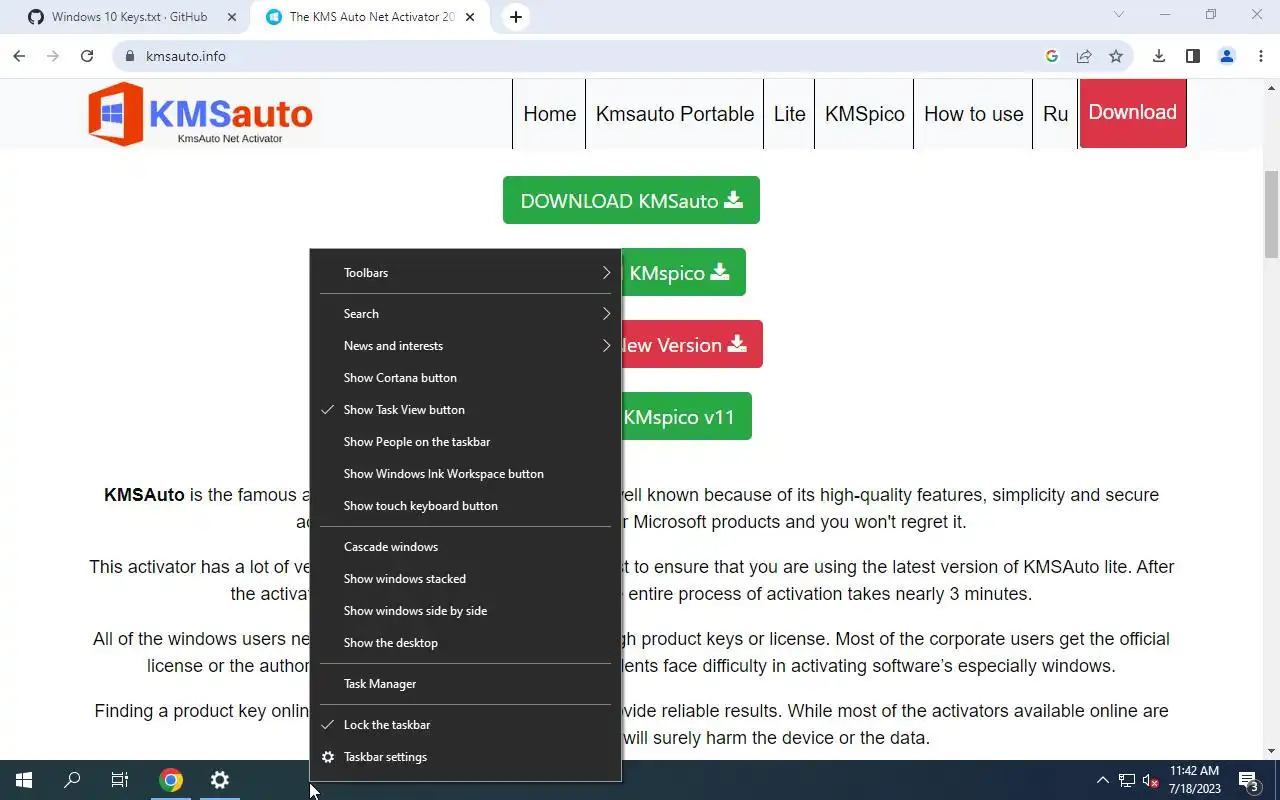This screenshot has width=1280, height=800.
Task: Select Show windows stacked
Action: click(x=465, y=579)
